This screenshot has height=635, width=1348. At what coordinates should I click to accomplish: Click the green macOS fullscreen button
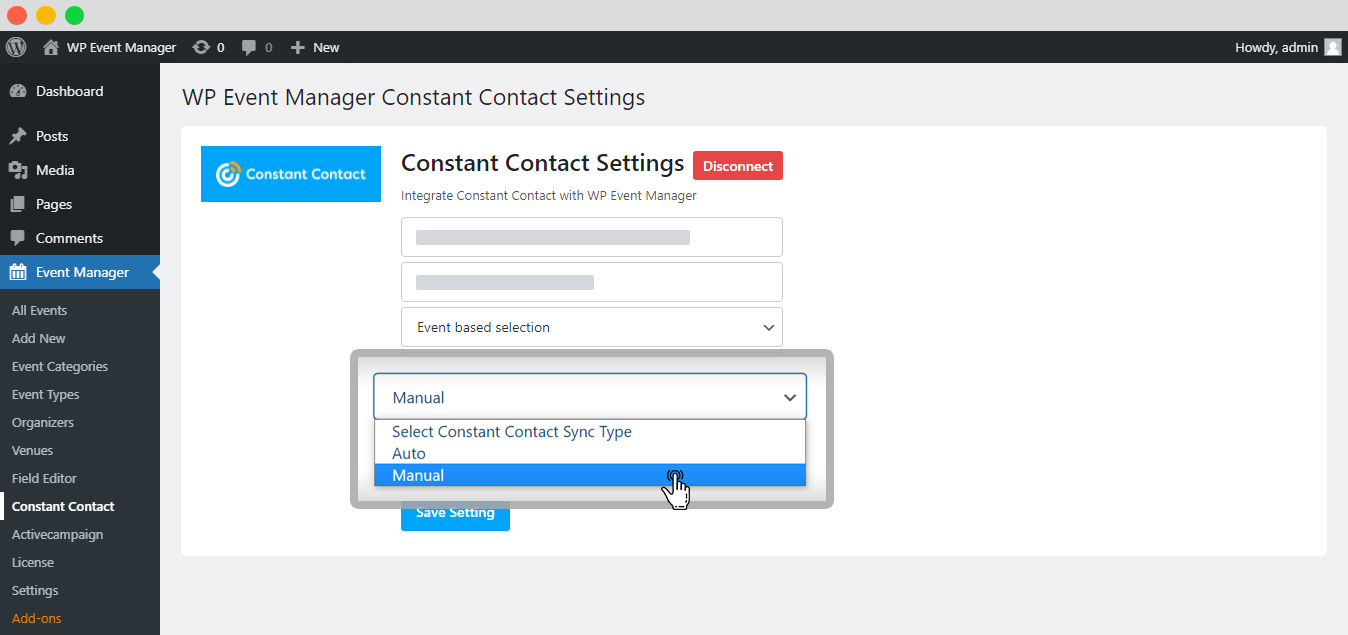(75, 15)
